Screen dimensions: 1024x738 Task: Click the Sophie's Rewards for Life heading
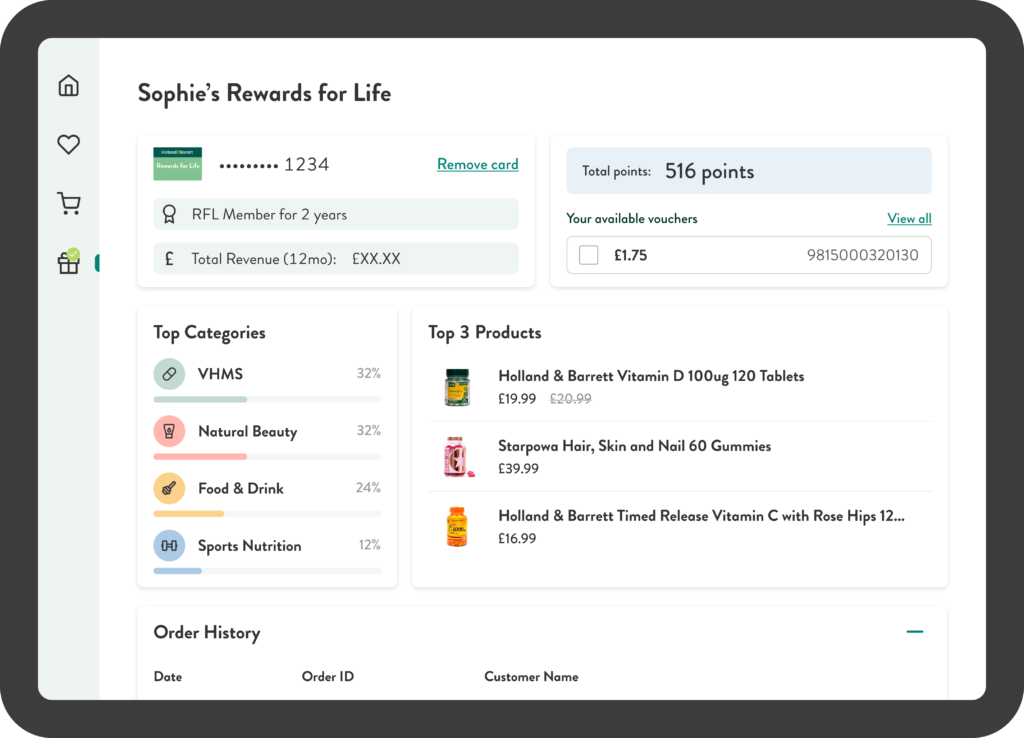[x=264, y=93]
